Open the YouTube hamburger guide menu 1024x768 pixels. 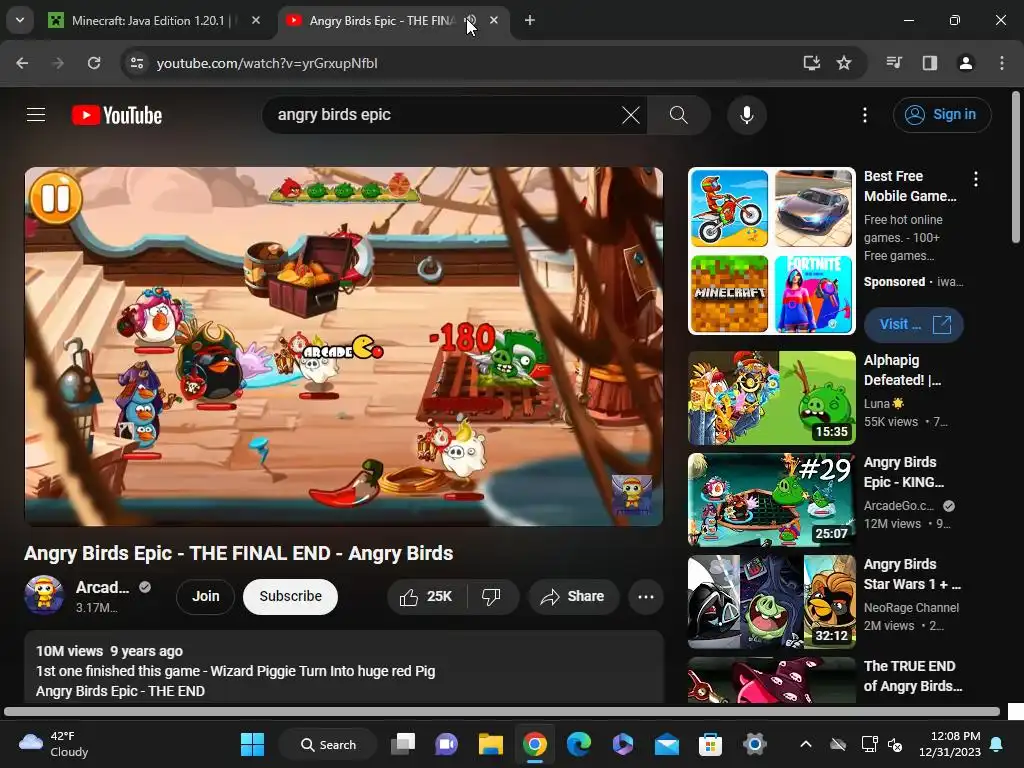[36, 115]
